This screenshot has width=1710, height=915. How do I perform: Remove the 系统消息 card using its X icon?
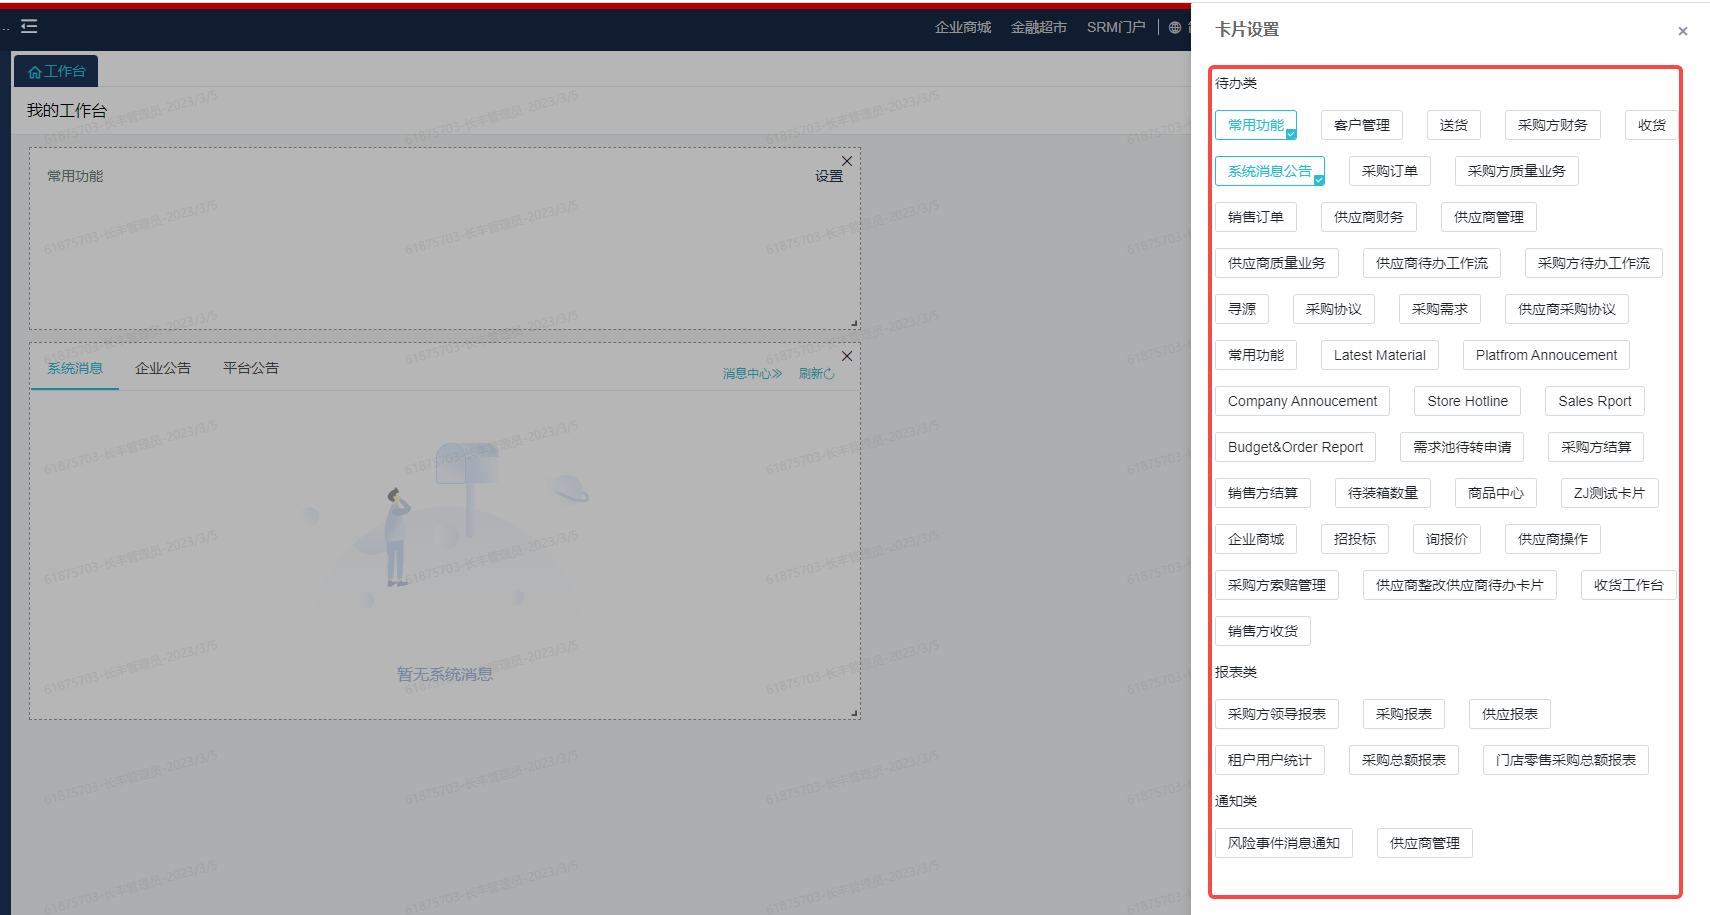click(847, 356)
